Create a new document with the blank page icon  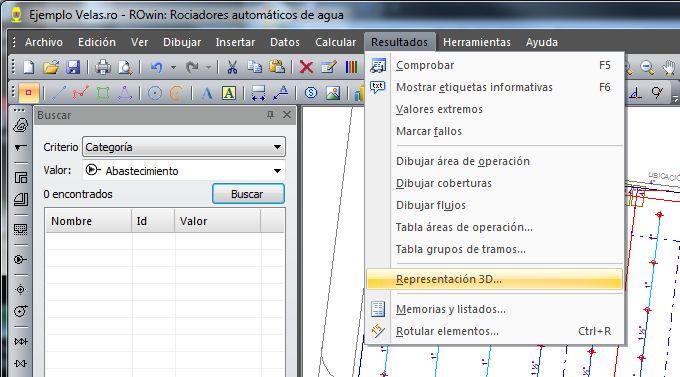(x=29, y=67)
